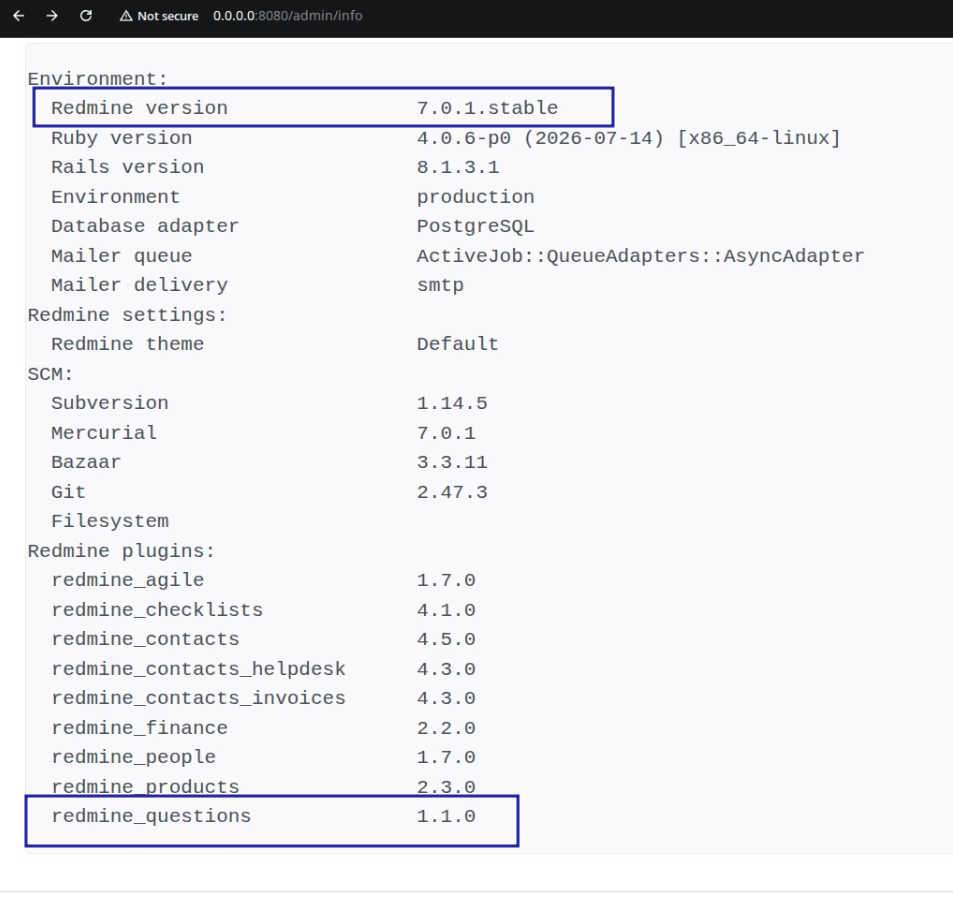Click the 'redmine_contacts_helpdesk' plugin name
The height and width of the screenshot is (897, 953).
coord(198,668)
